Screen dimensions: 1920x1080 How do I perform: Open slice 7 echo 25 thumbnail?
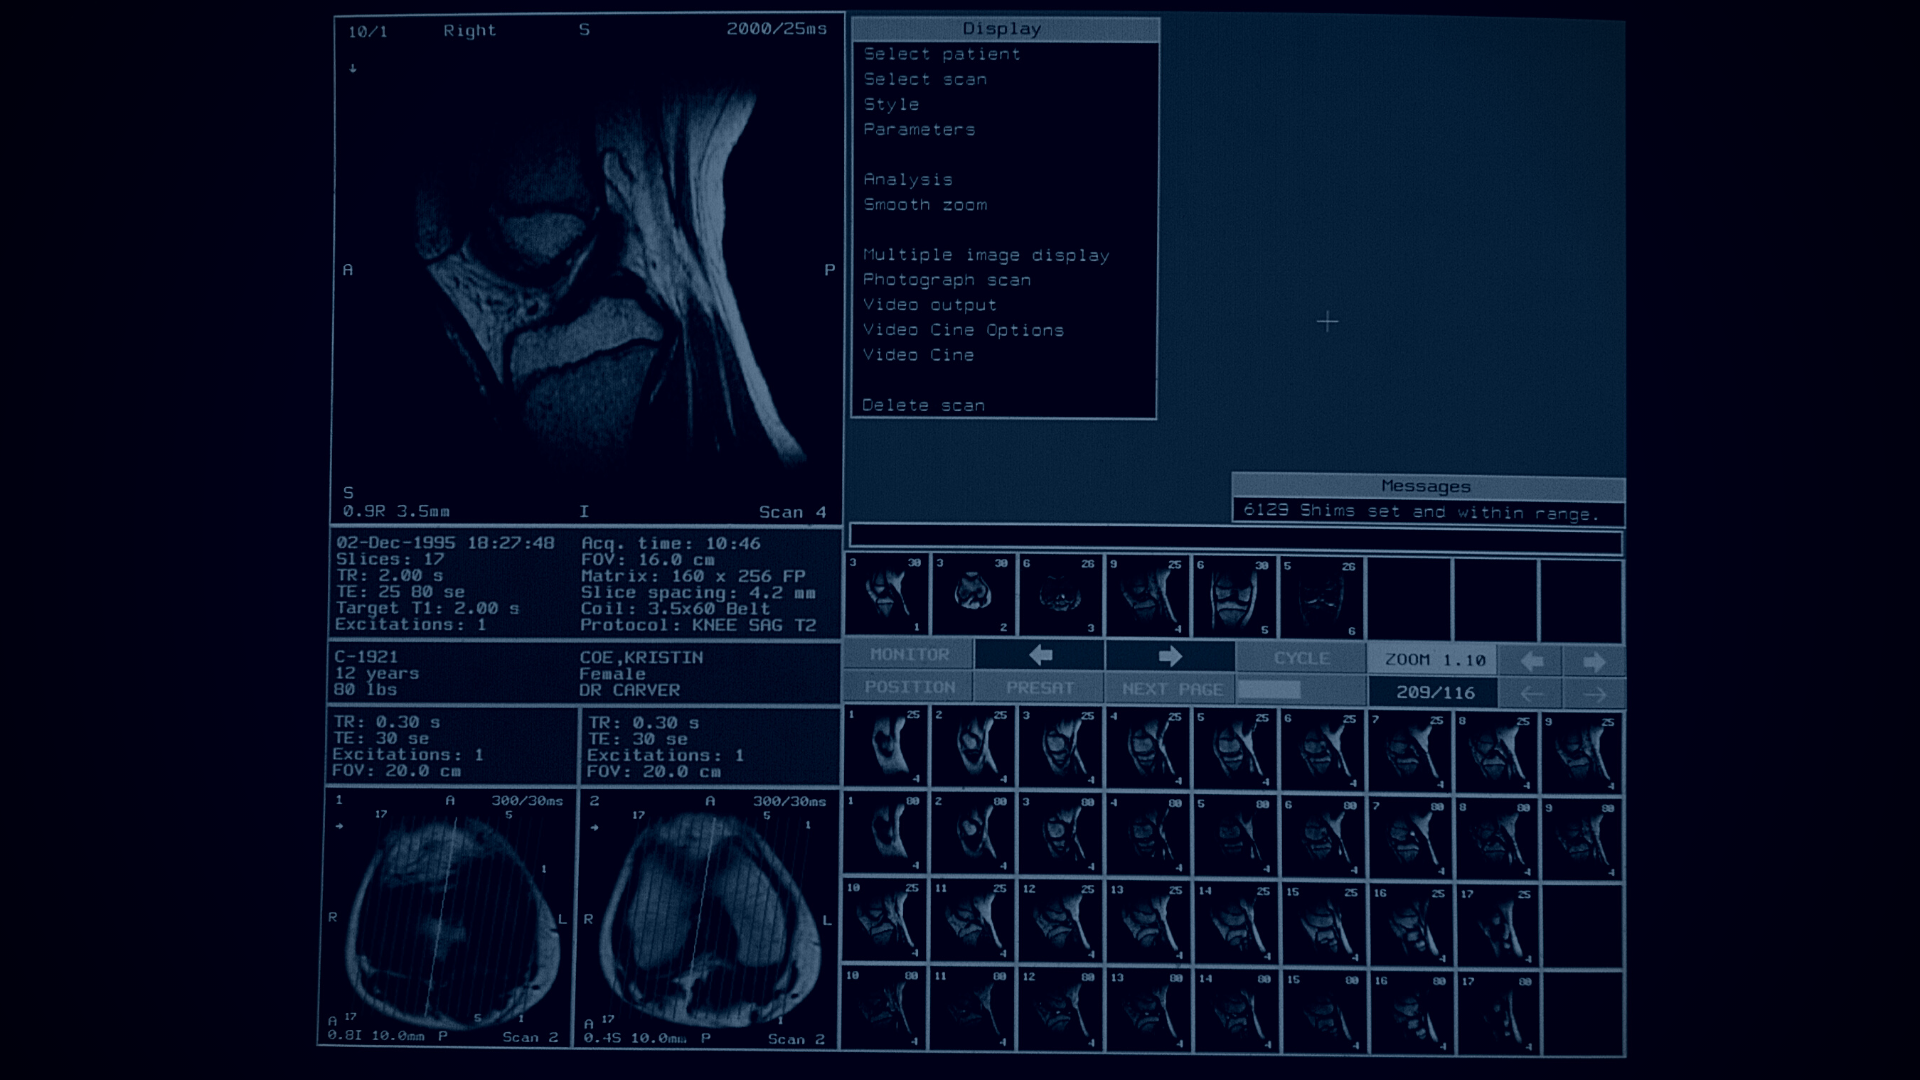1409,752
